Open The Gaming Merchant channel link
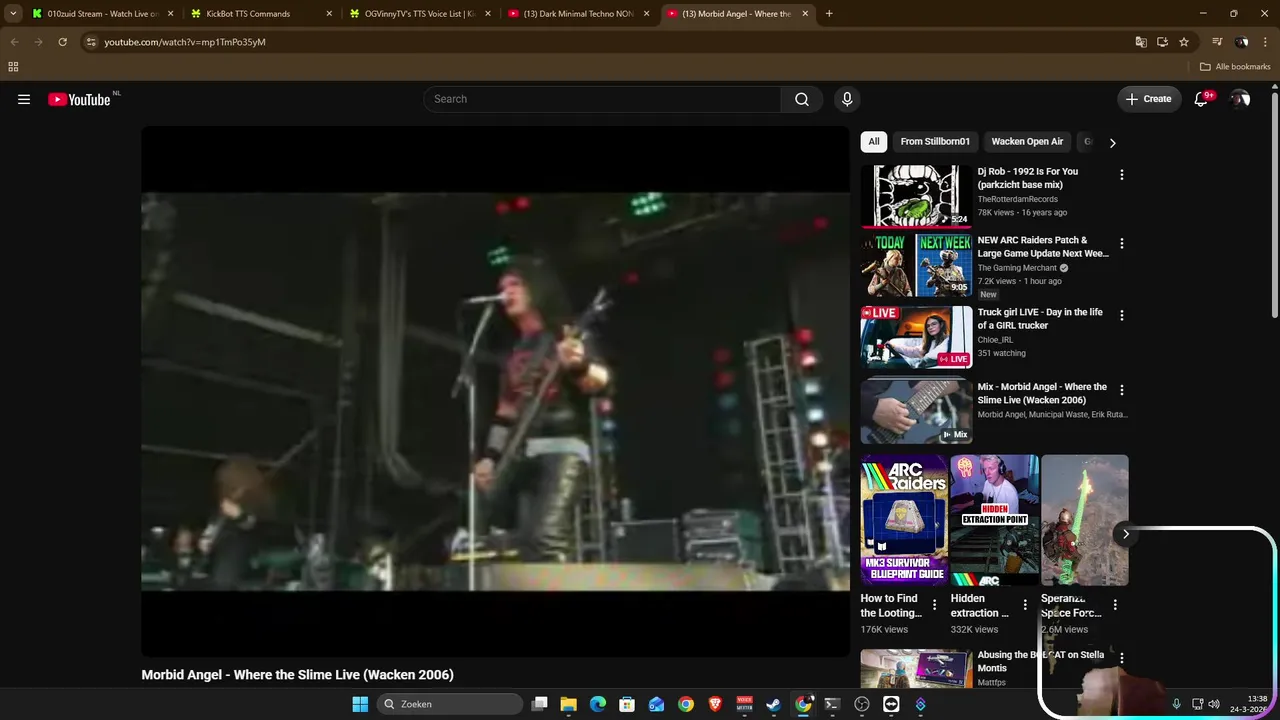The width and height of the screenshot is (1280, 720). pos(1016,268)
